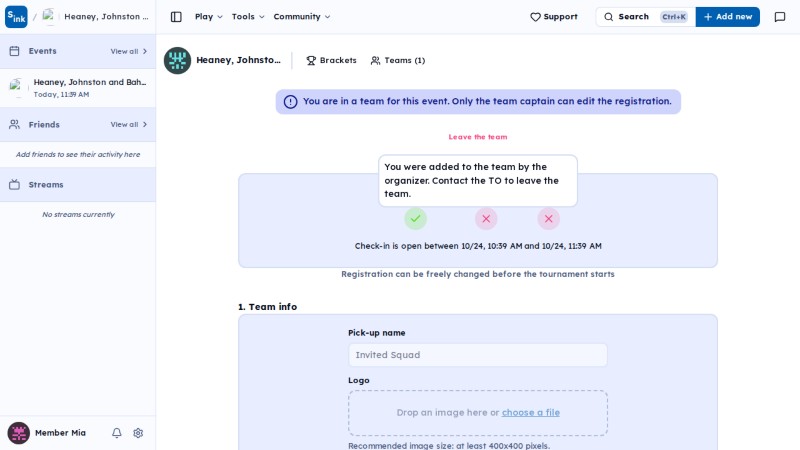This screenshot has width=800, height=450.
Task: Open the Sink home logo
Action: (16, 17)
